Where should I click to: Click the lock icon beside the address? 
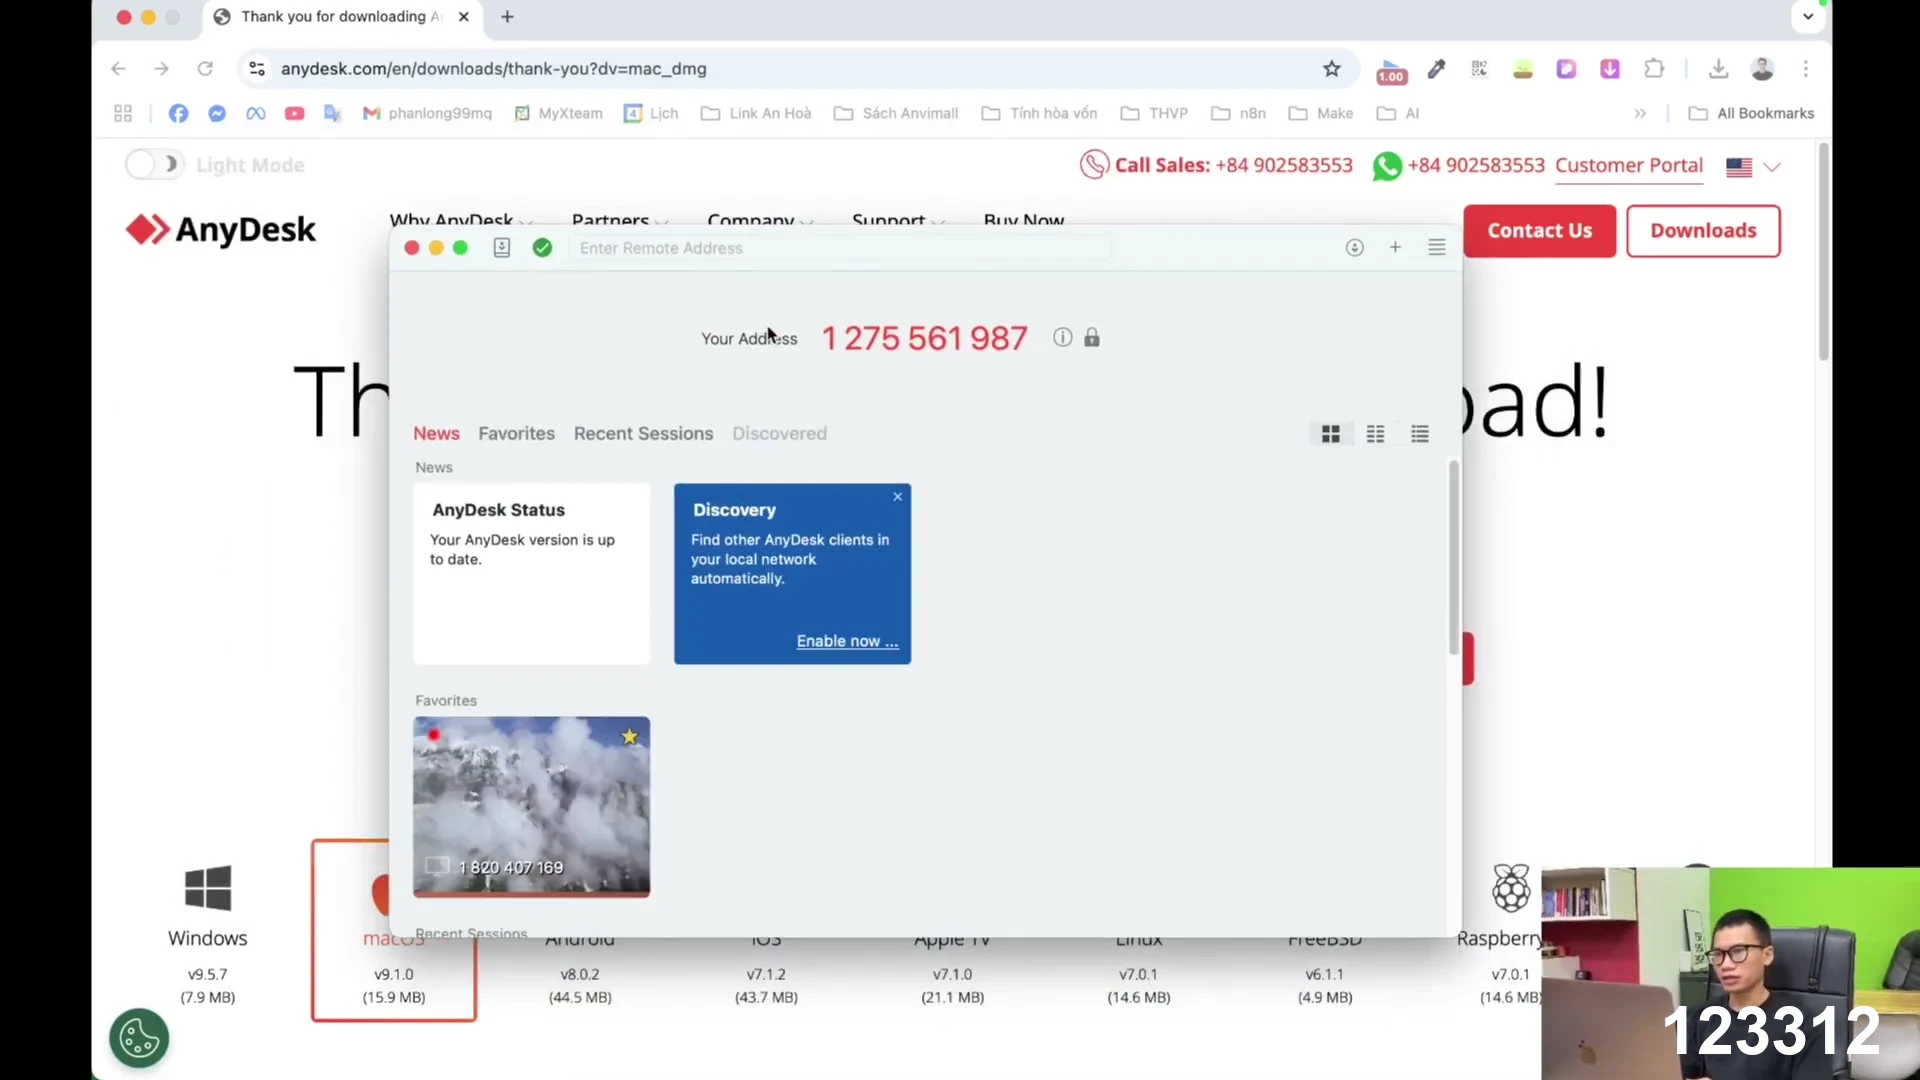(x=1092, y=338)
